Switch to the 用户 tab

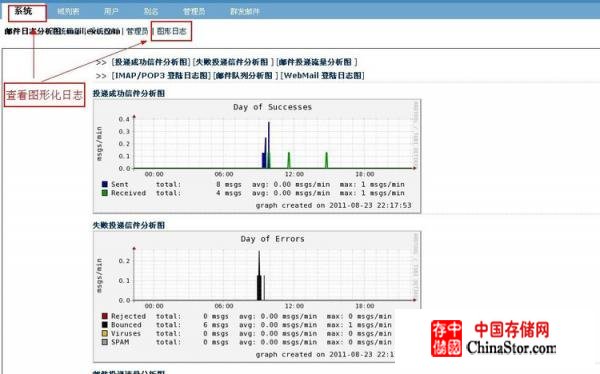111,11
